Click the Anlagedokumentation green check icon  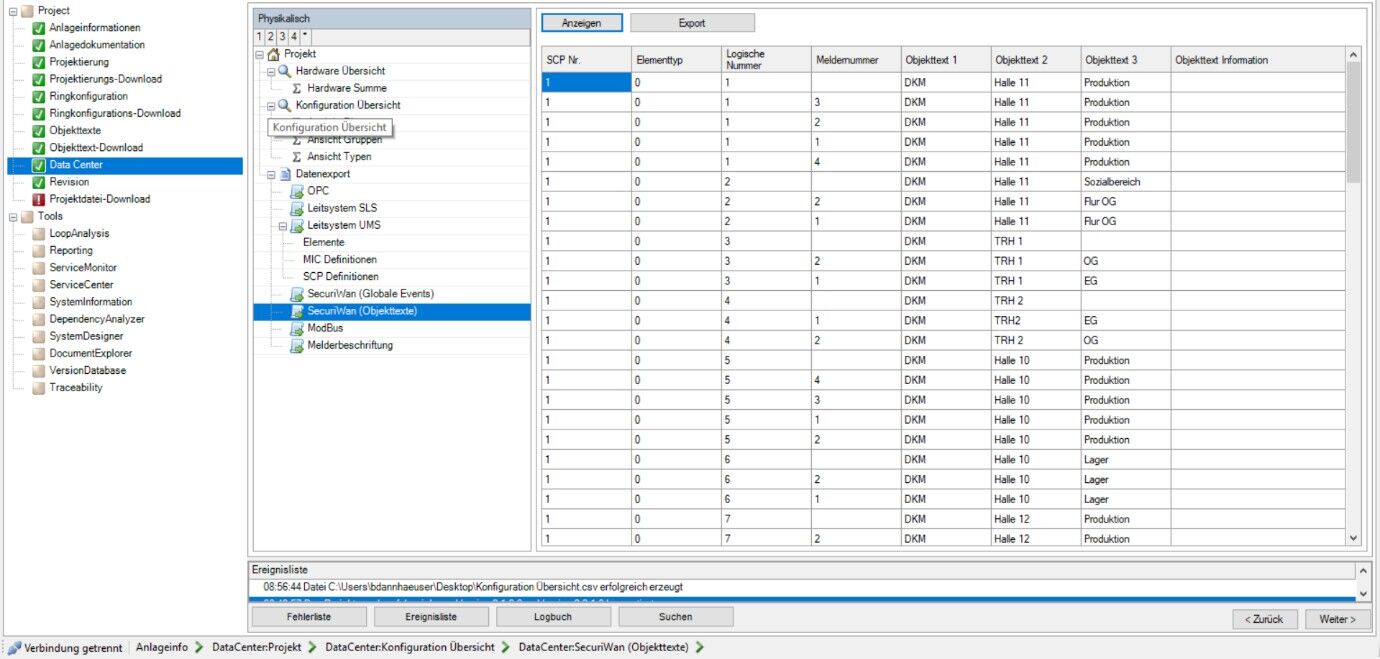[38, 45]
